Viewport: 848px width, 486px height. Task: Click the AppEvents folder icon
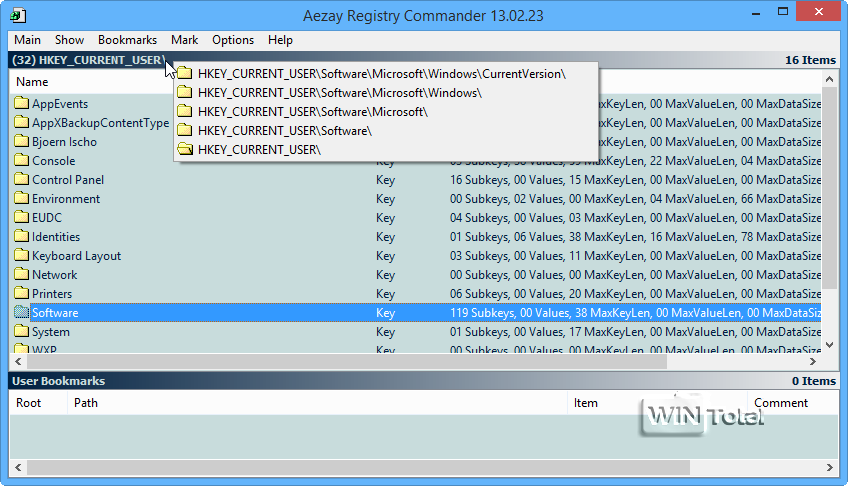pos(22,103)
